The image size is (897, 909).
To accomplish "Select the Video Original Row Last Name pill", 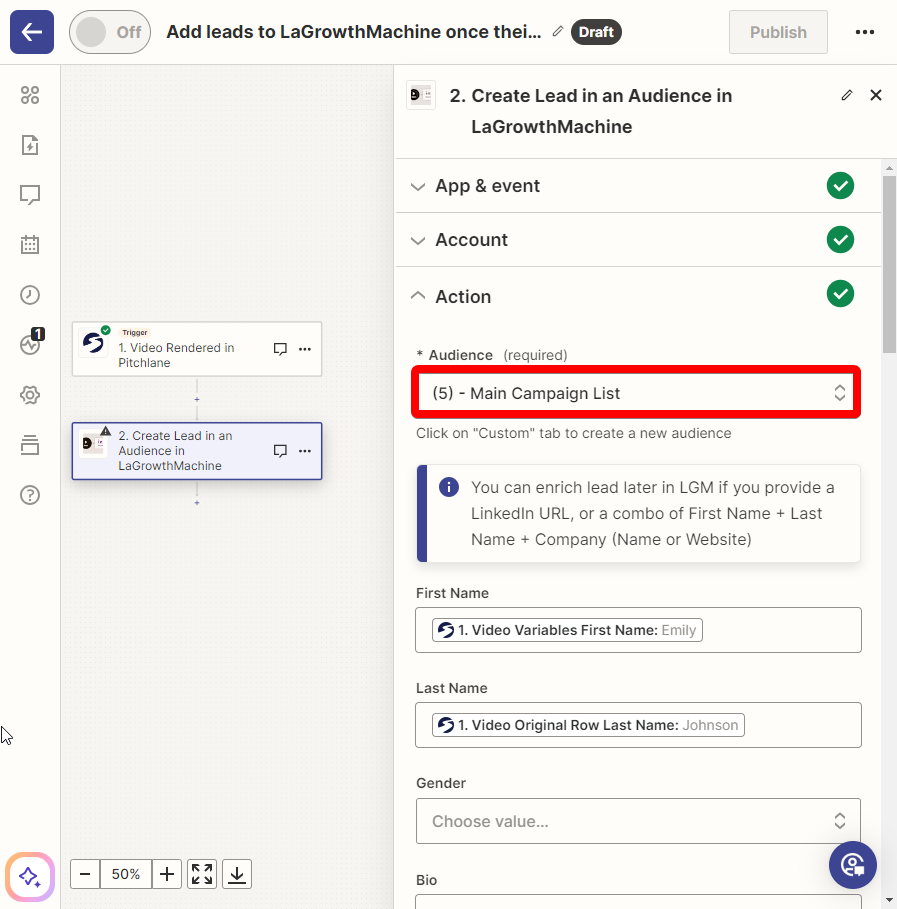I will (x=588, y=725).
